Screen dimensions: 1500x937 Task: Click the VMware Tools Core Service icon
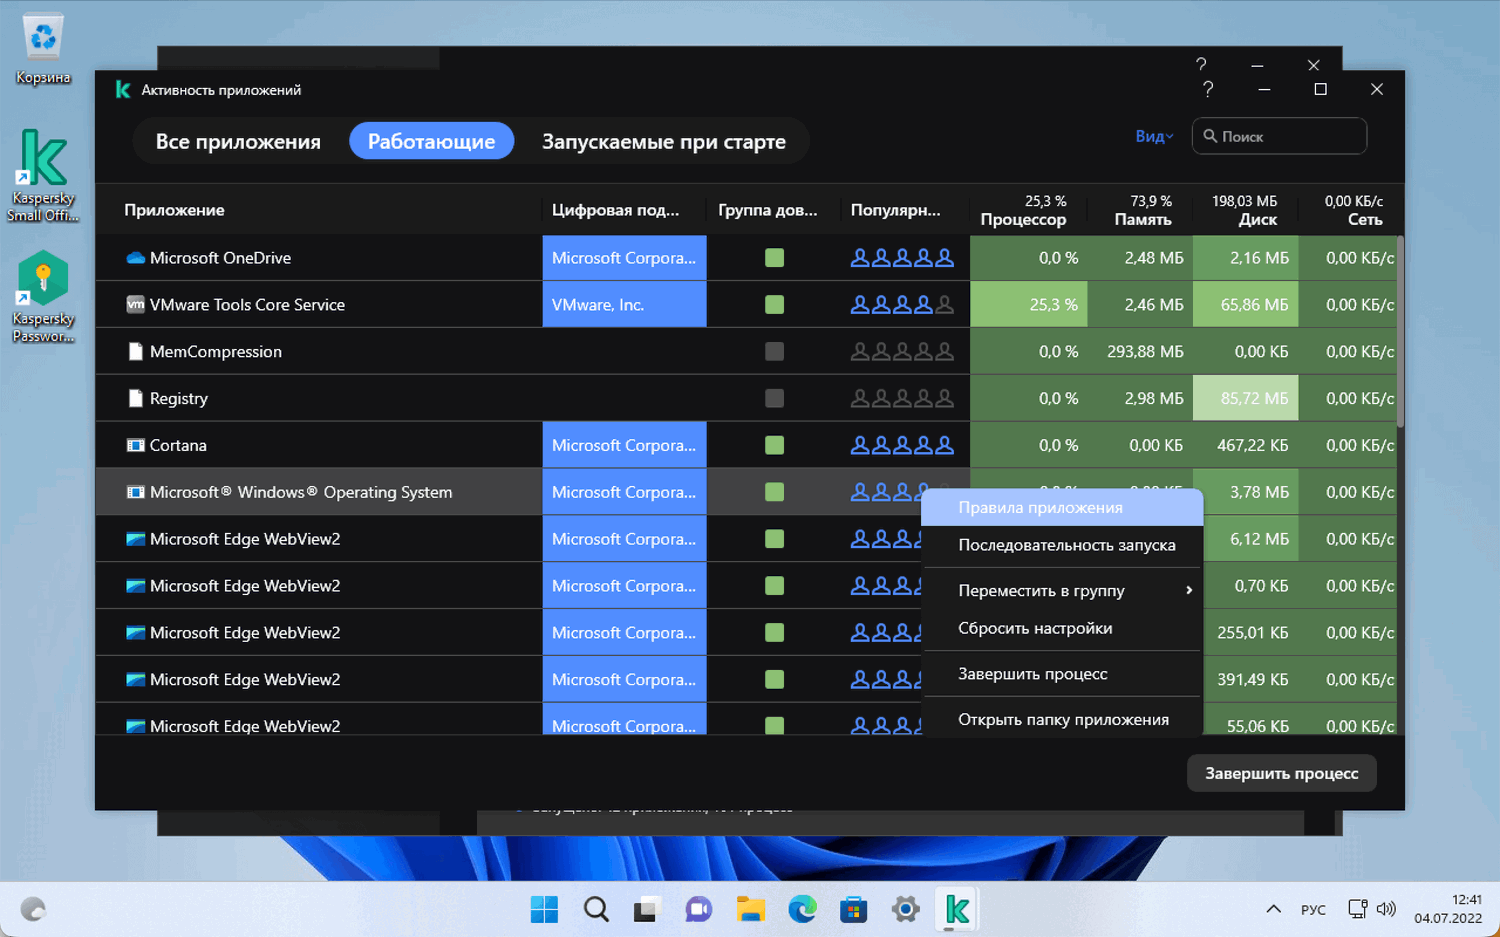point(136,305)
